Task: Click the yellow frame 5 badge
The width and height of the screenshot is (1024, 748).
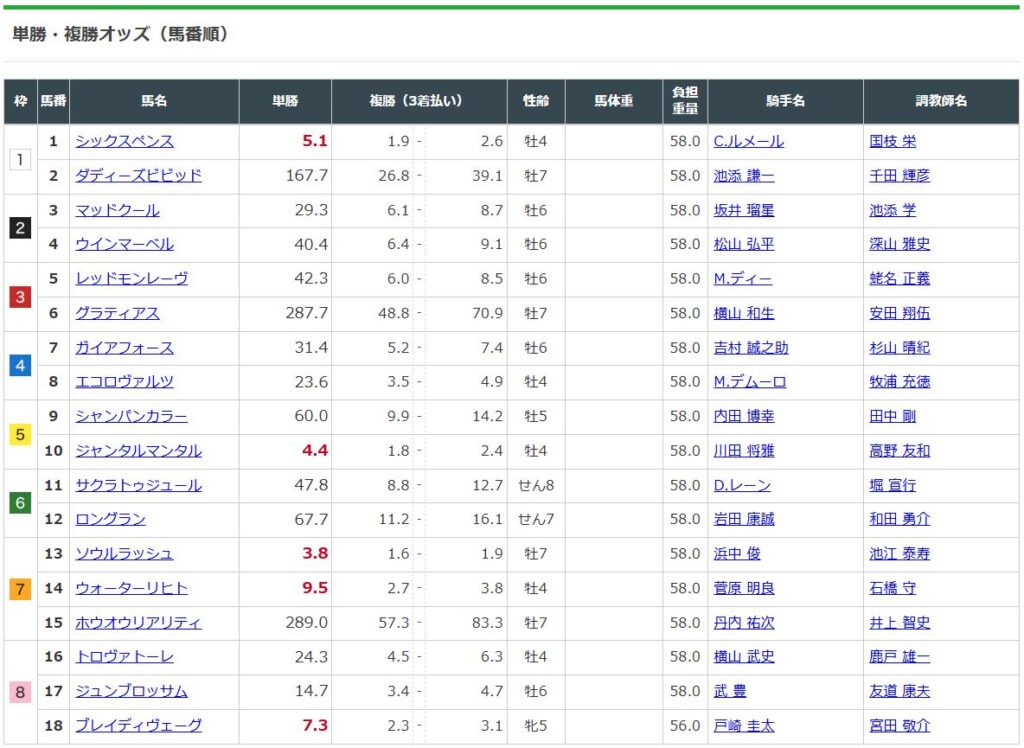Action: coord(20,434)
